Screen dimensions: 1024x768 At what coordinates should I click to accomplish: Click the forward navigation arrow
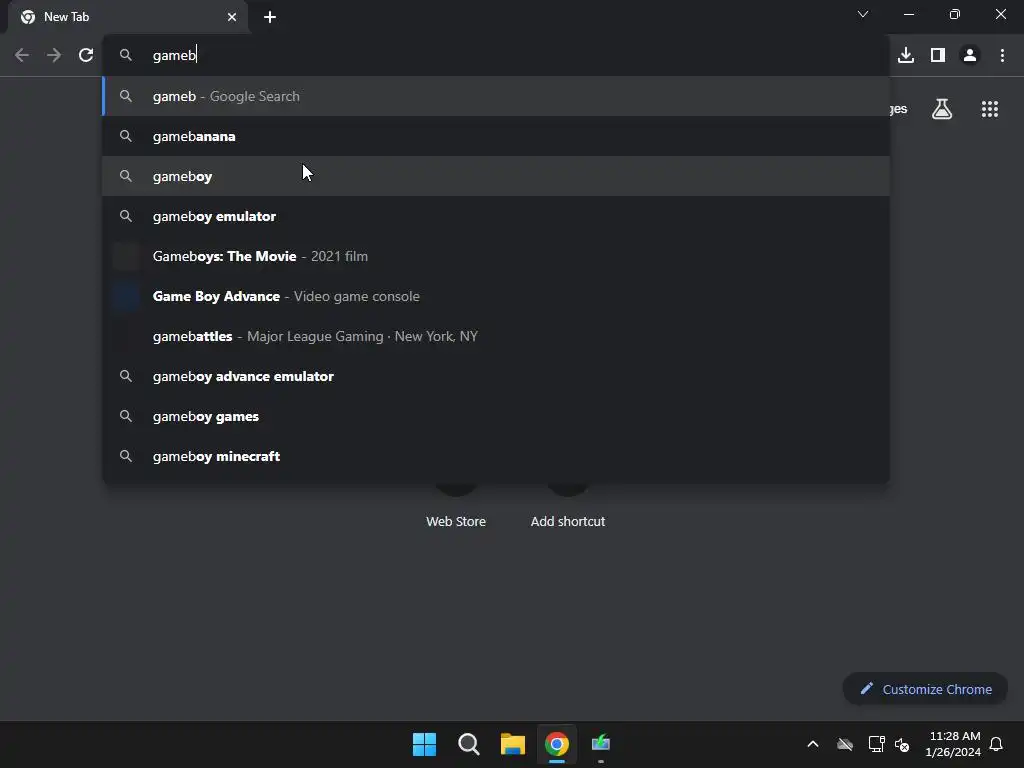tap(54, 56)
